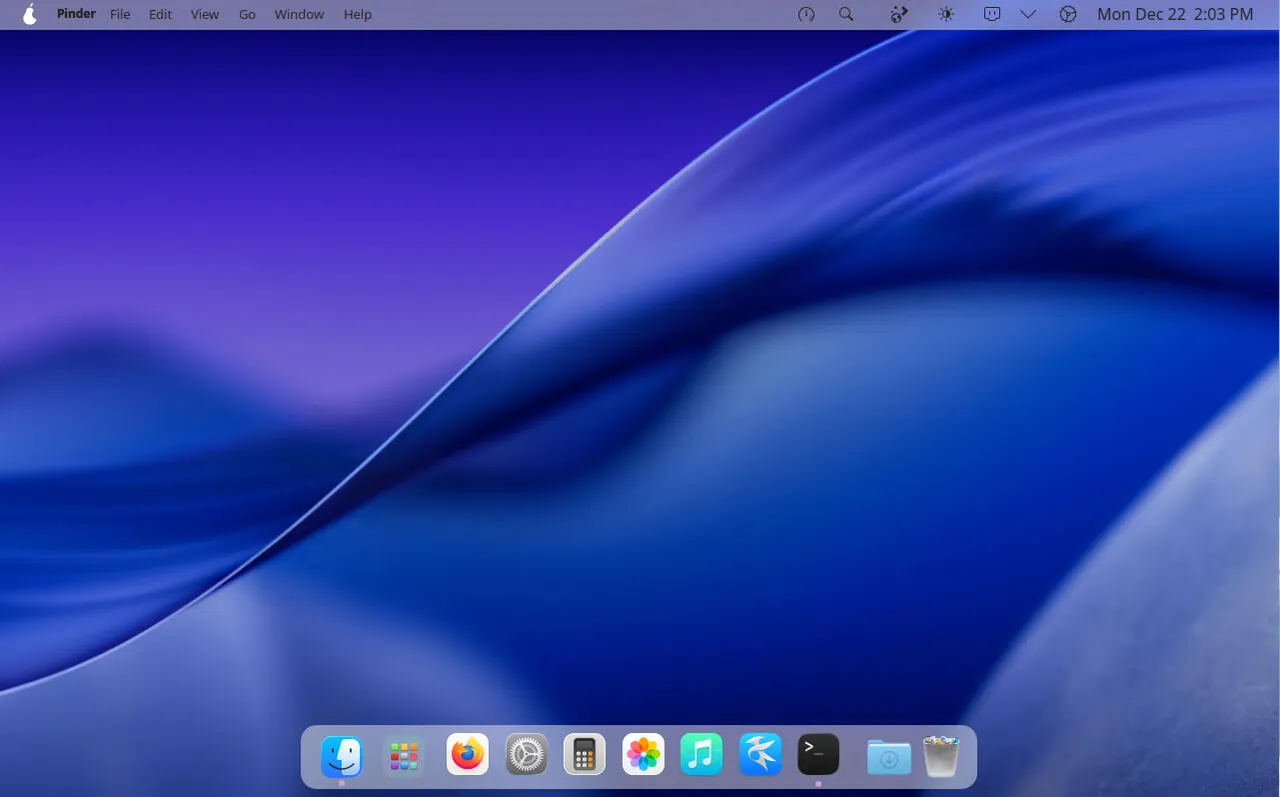Viewport: 1280px width, 797px height.
Task: Open the Terminal app
Action: point(818,755)
